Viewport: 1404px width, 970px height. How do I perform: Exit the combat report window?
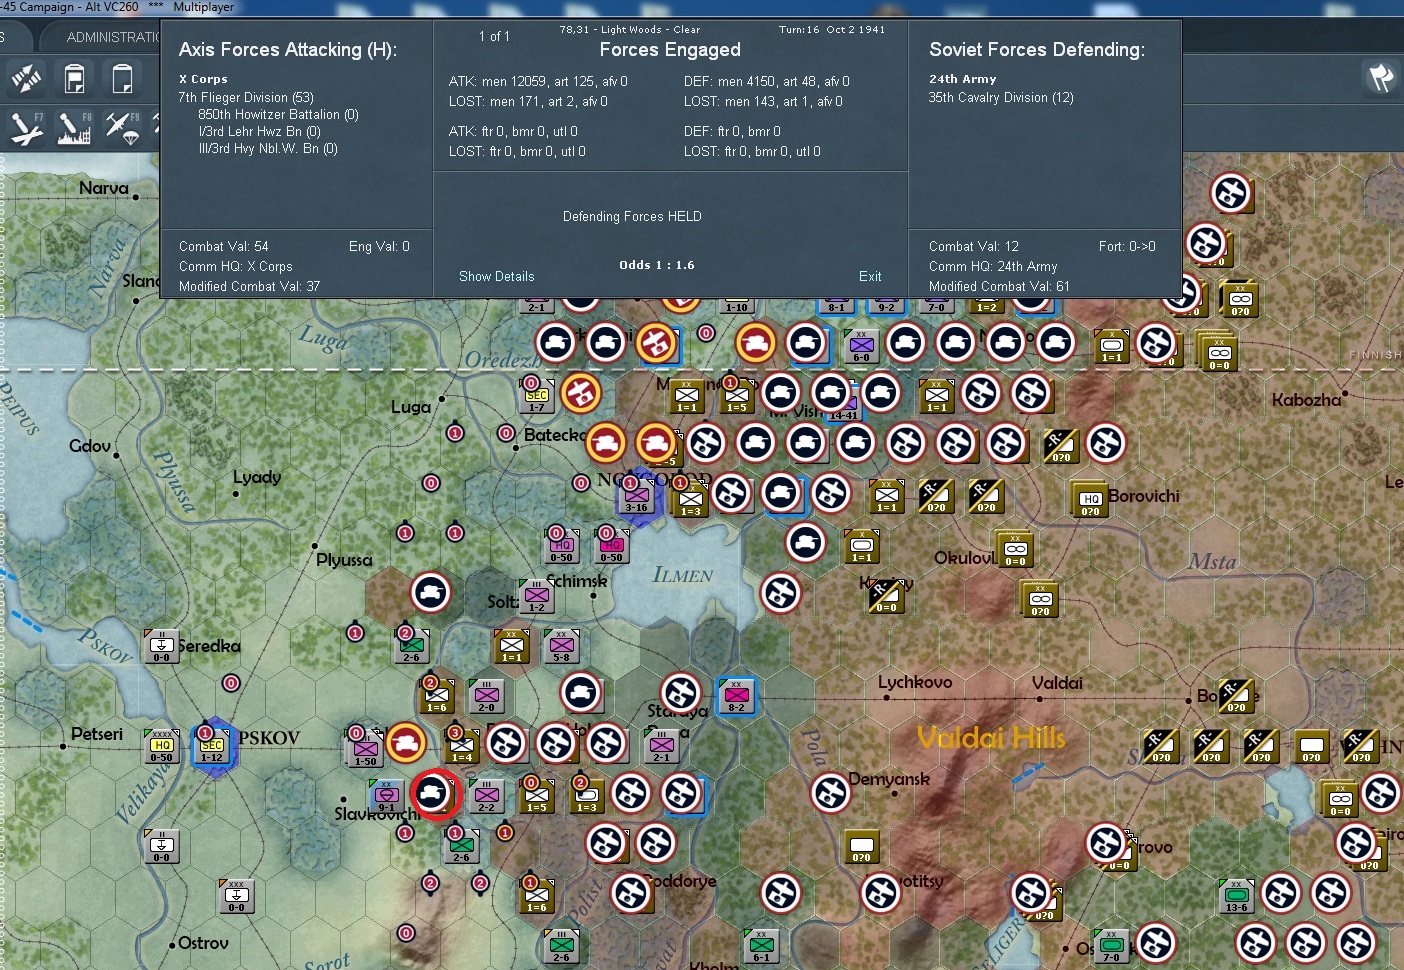click(870, 276)
